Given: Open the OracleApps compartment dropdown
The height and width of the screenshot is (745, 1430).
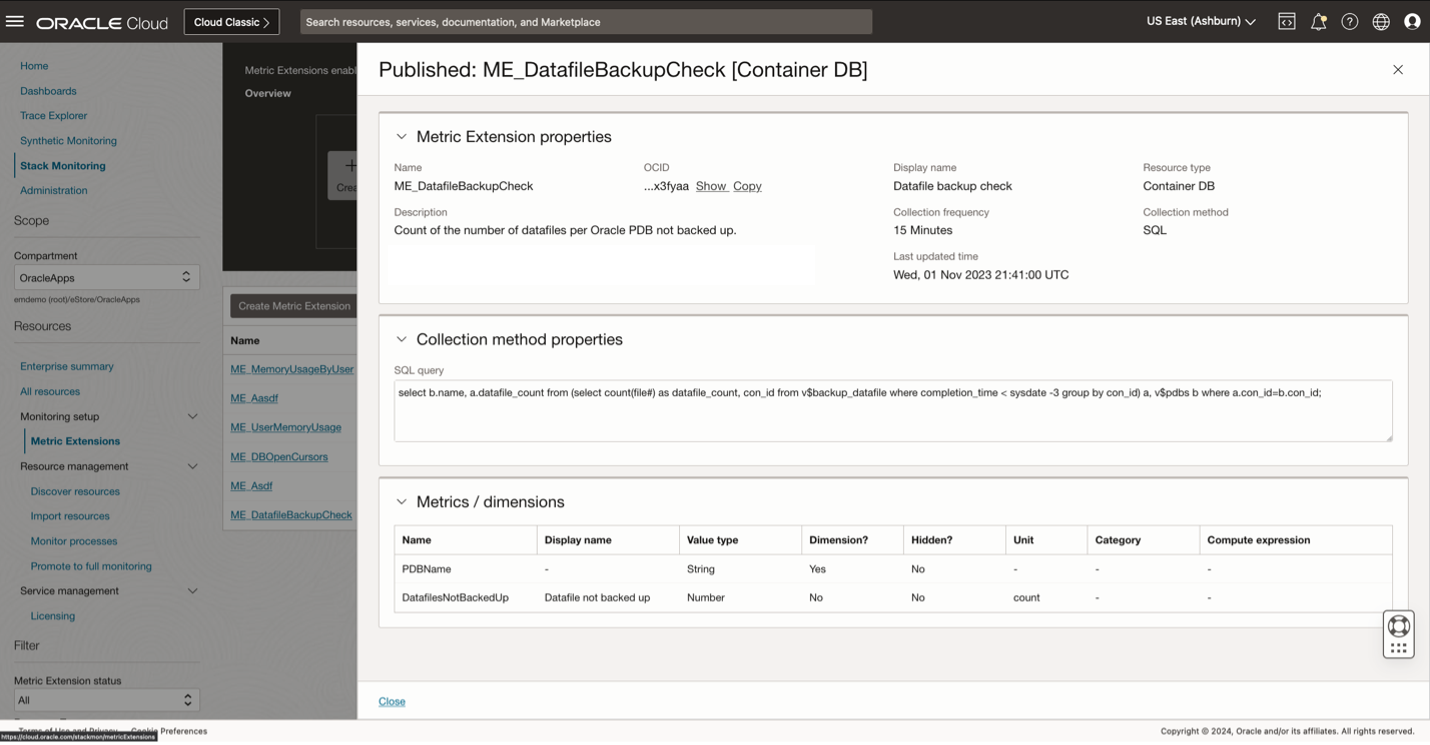Looking at the screenshot, I should [x=106, y=277].
